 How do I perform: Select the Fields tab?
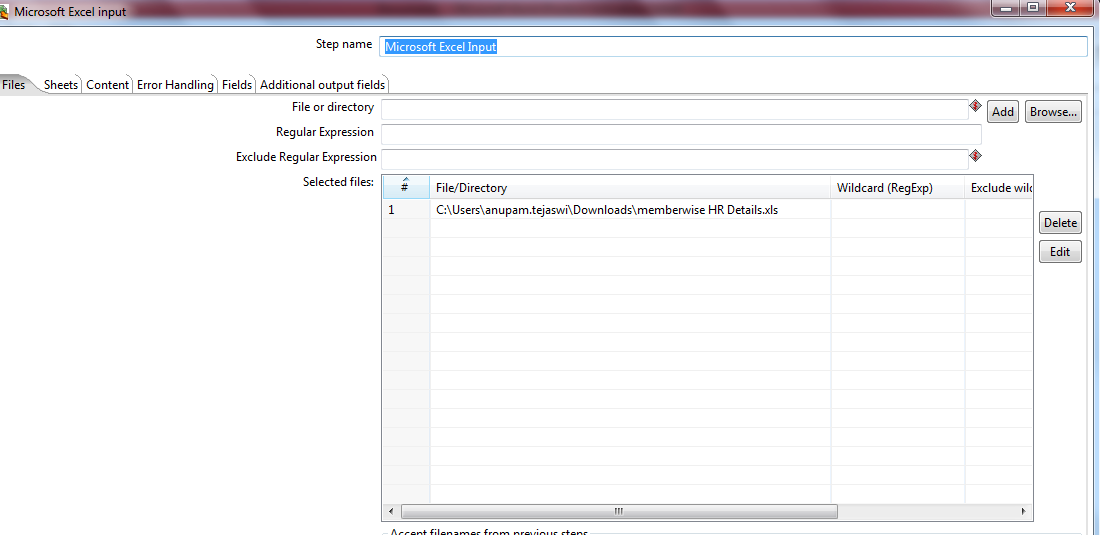click(x=236, y=85)
